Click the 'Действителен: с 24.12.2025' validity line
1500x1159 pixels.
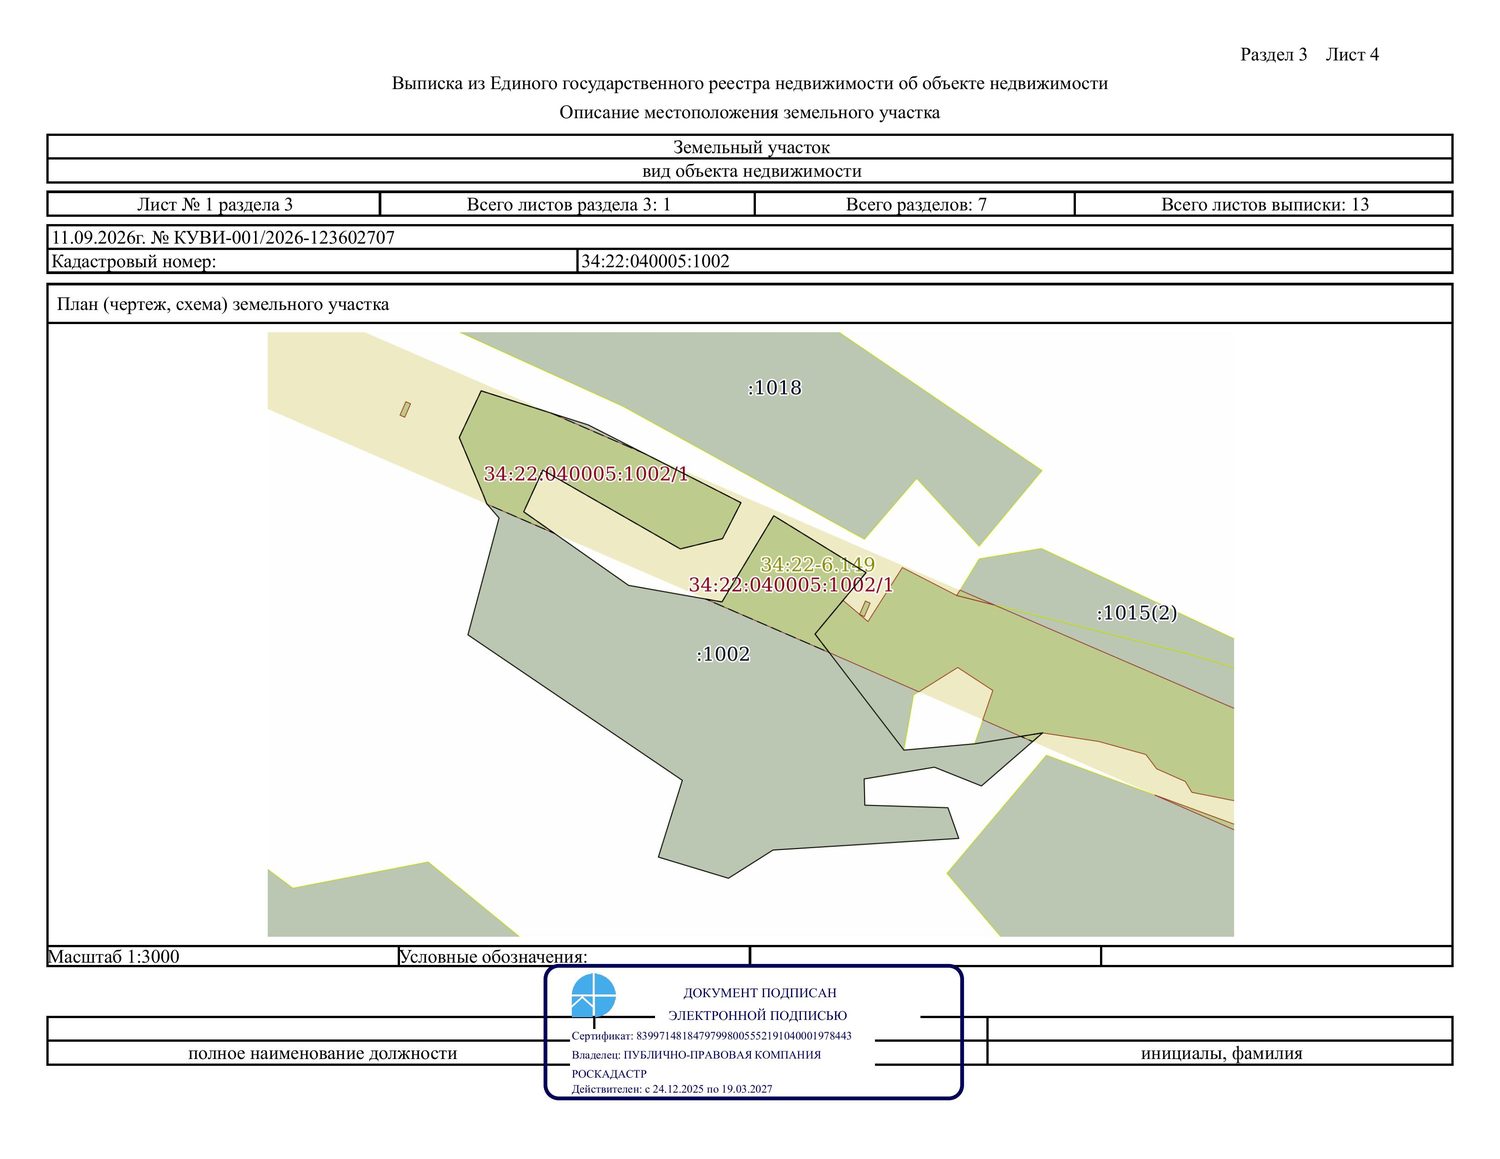click(x=672, y=1089)
